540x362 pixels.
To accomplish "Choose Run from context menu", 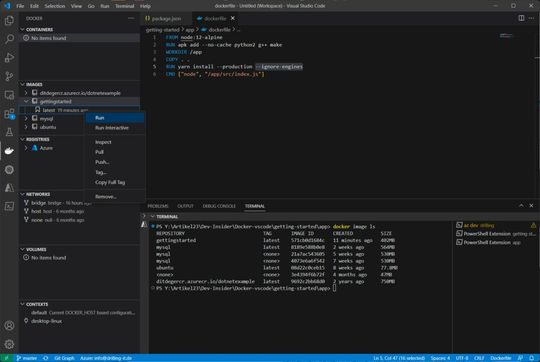I will pyautogui.click(x=115, y=118).
